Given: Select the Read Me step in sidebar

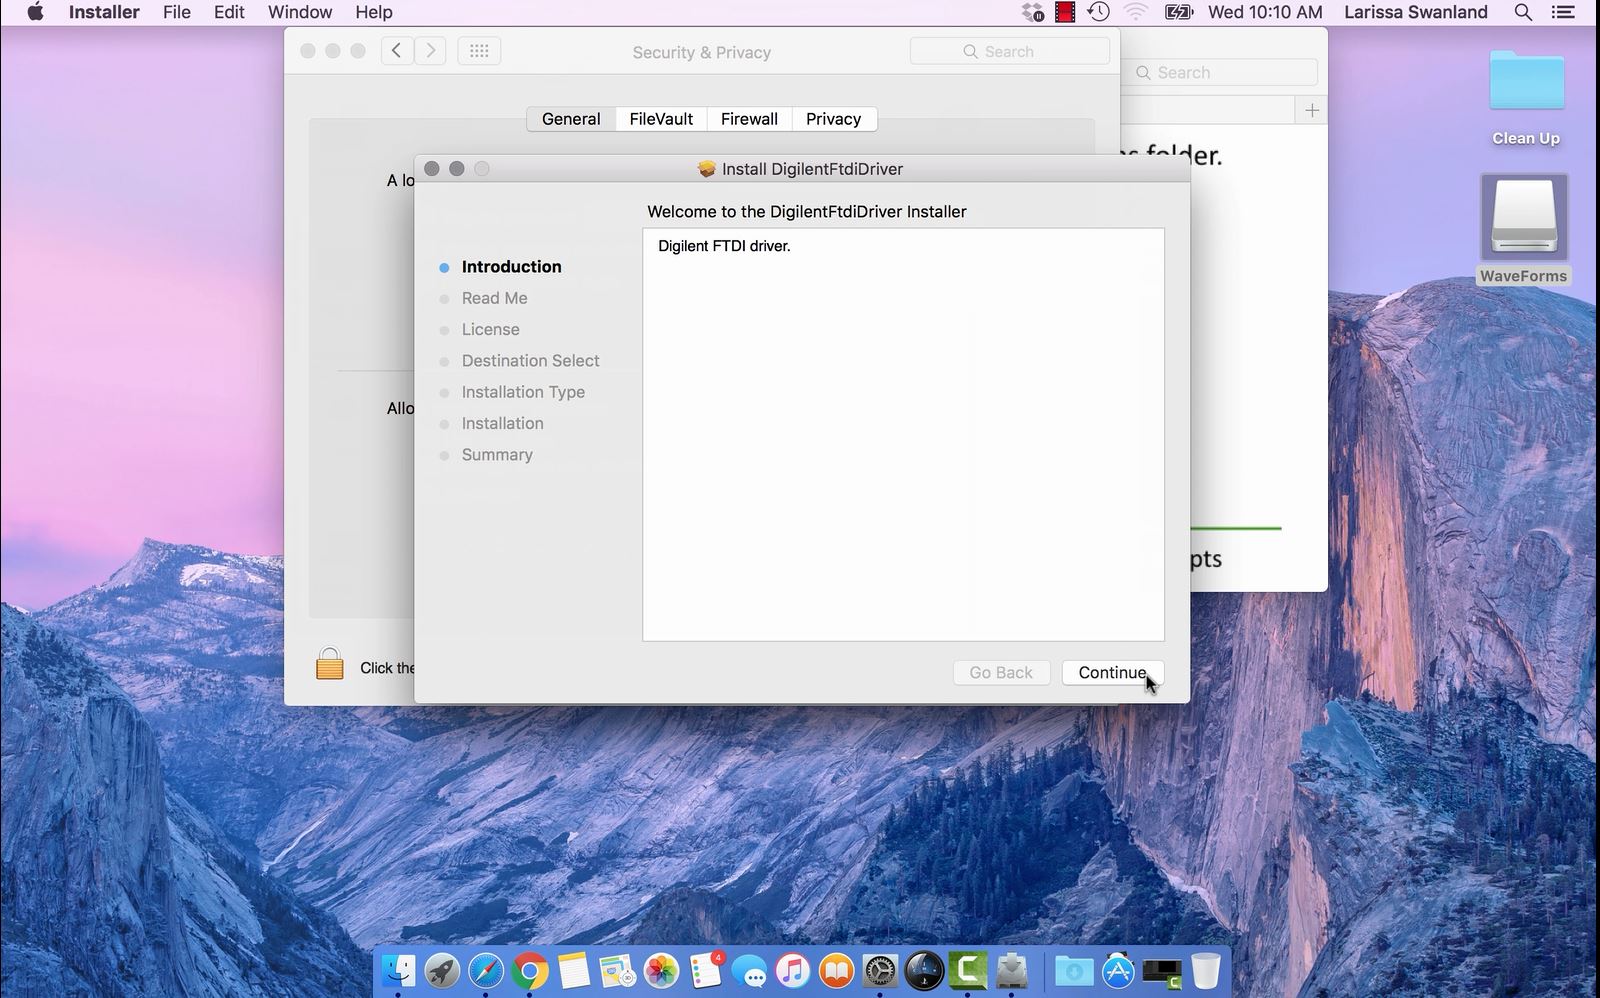Looking at the screenshot, I should (x=494, y=298).
